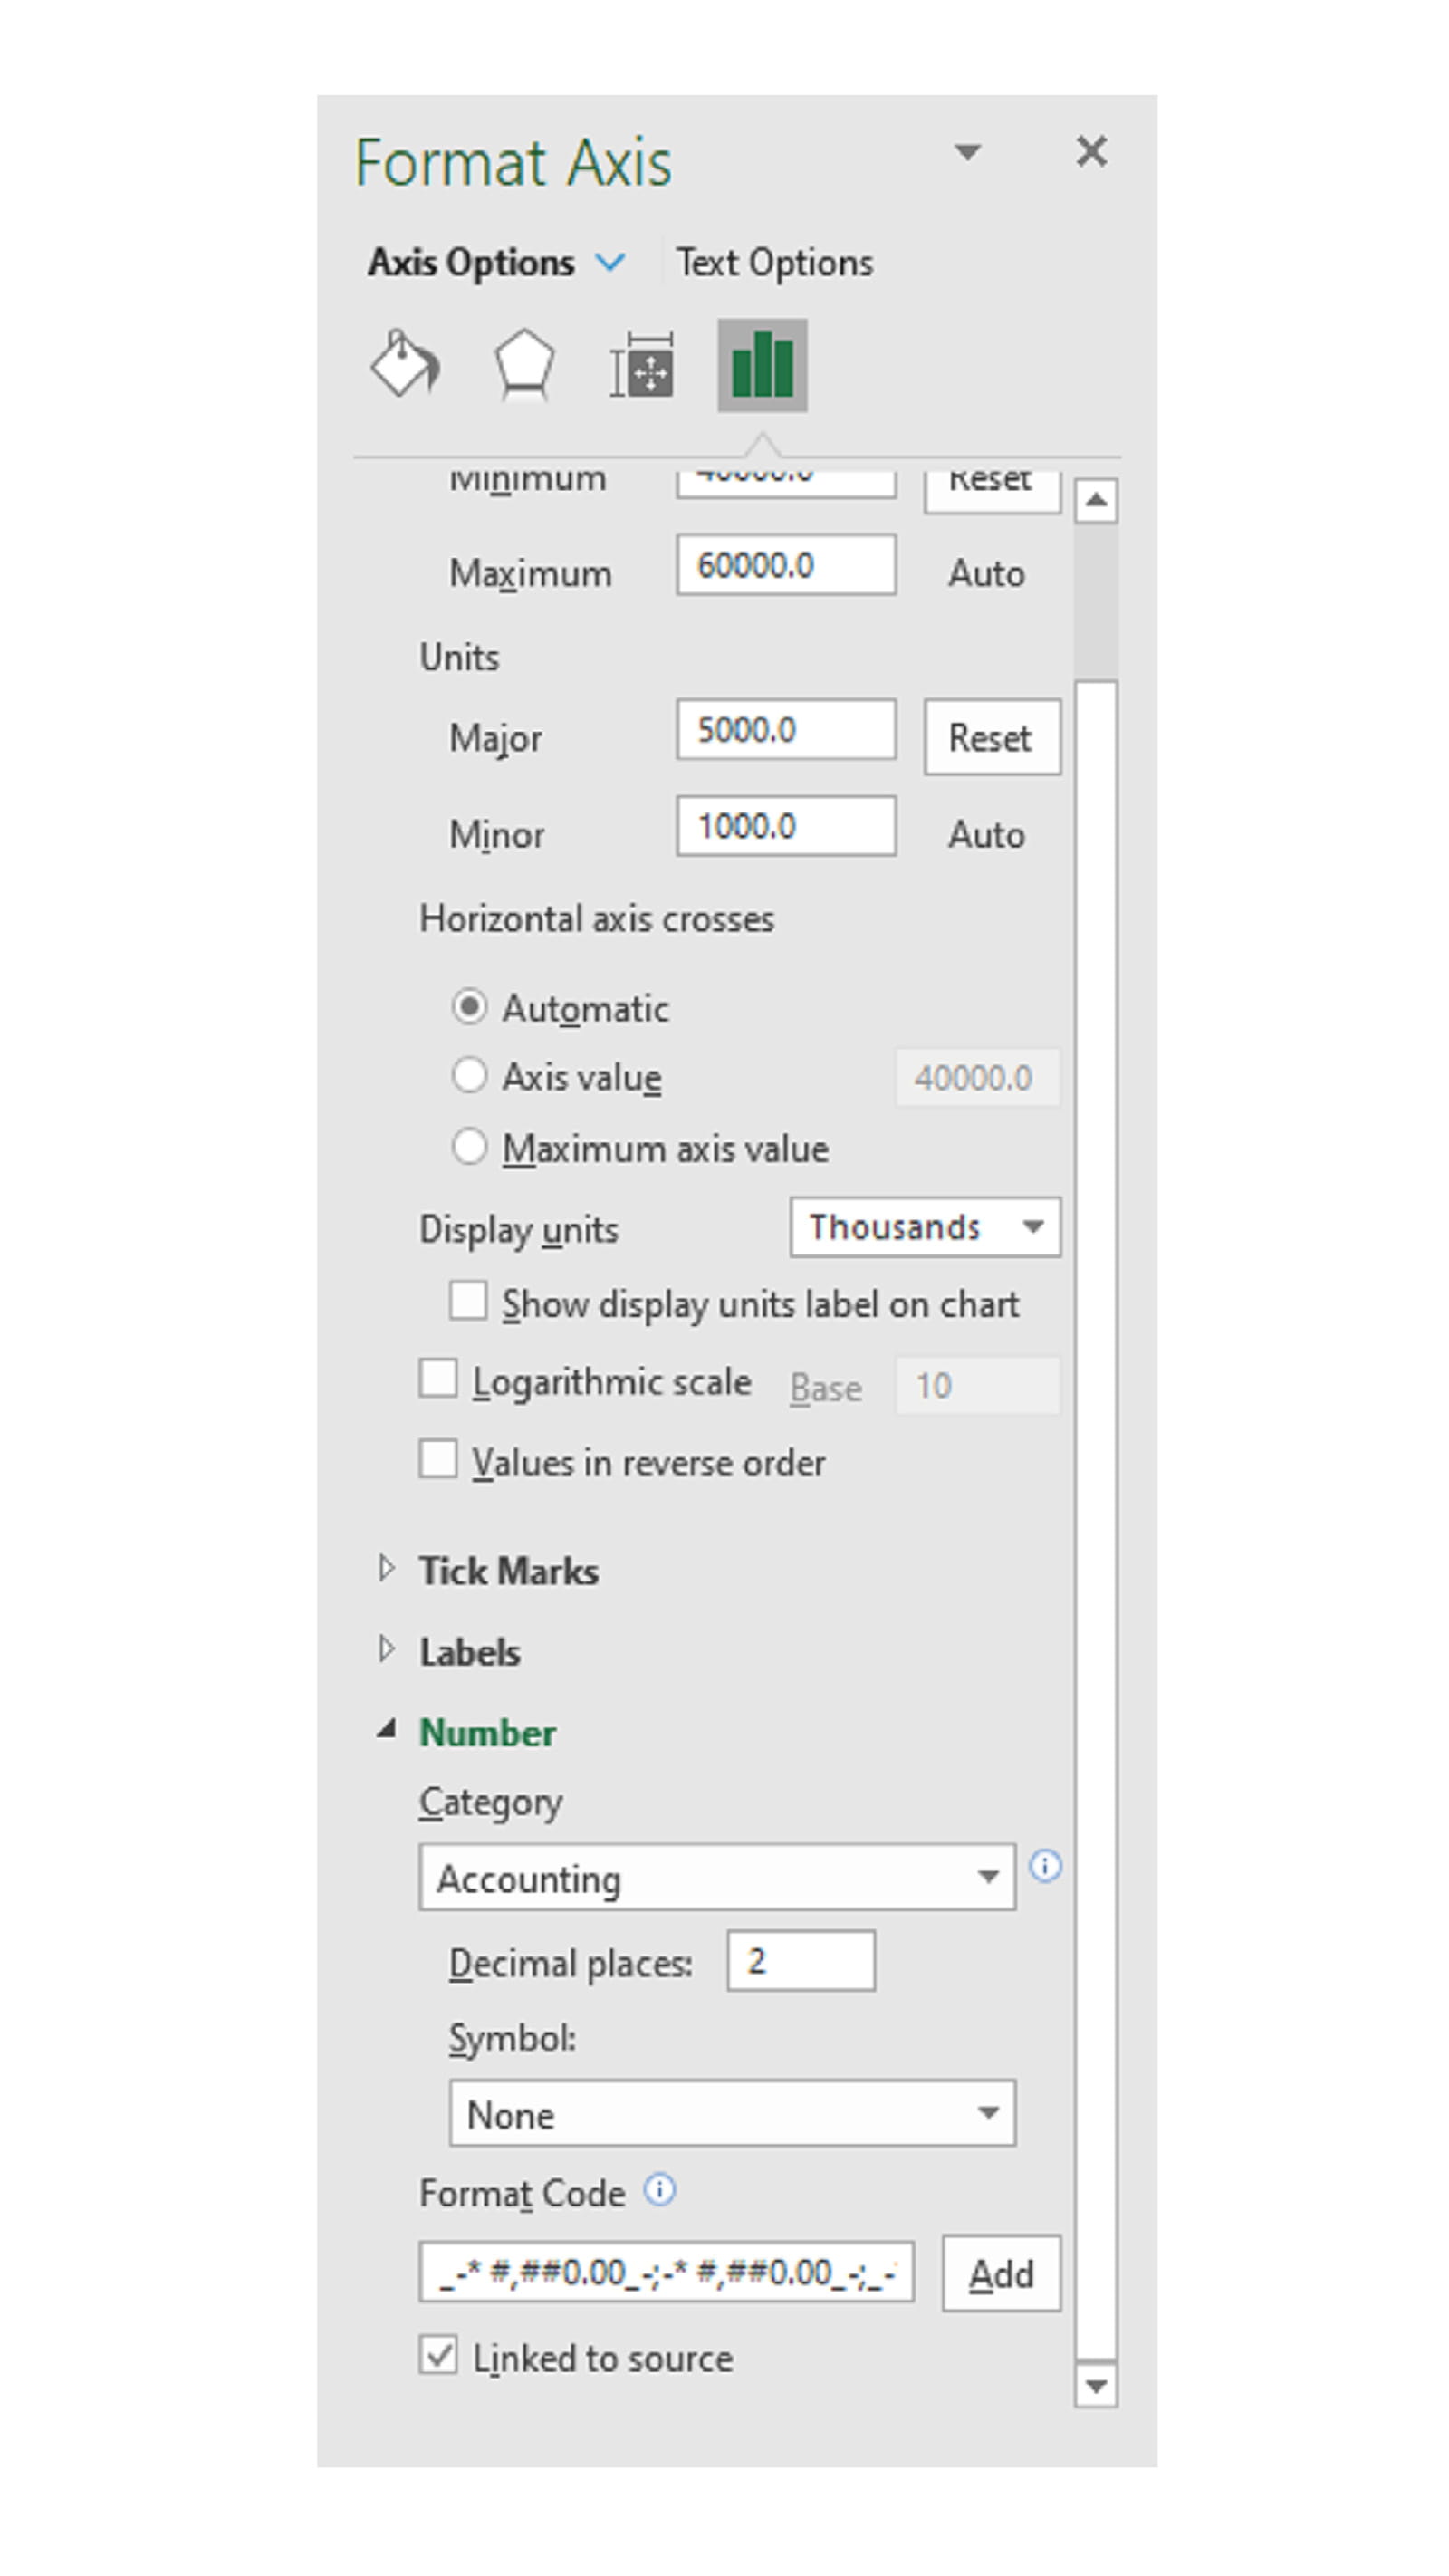Switch to the Text Options tab
The image size is (1449, 2576).
pos(774,263)
